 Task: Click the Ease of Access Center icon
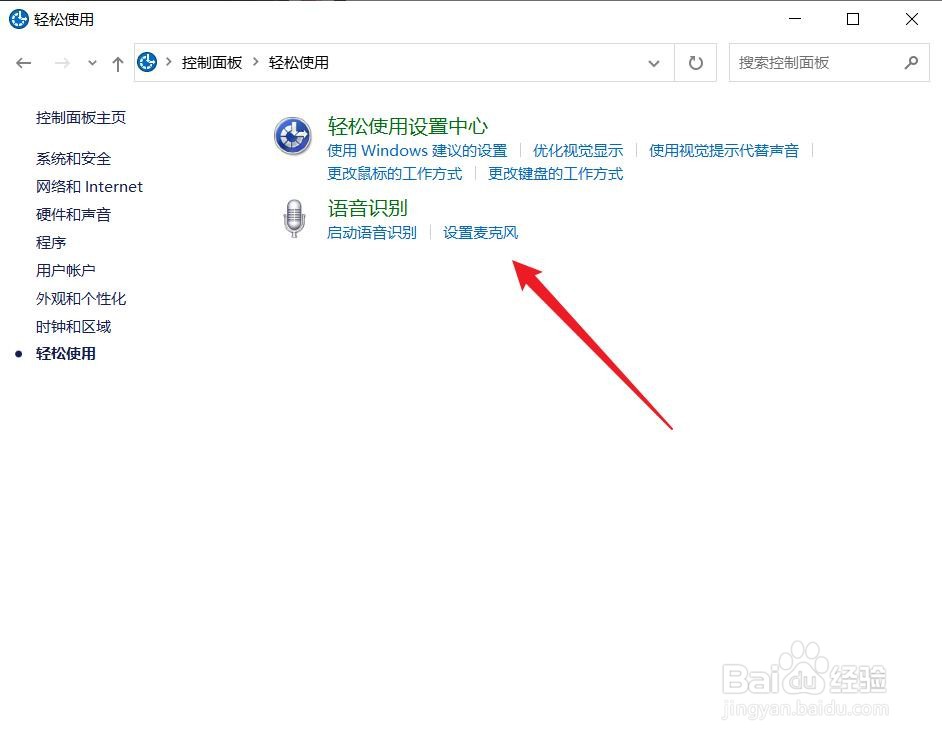pos(293,136)
